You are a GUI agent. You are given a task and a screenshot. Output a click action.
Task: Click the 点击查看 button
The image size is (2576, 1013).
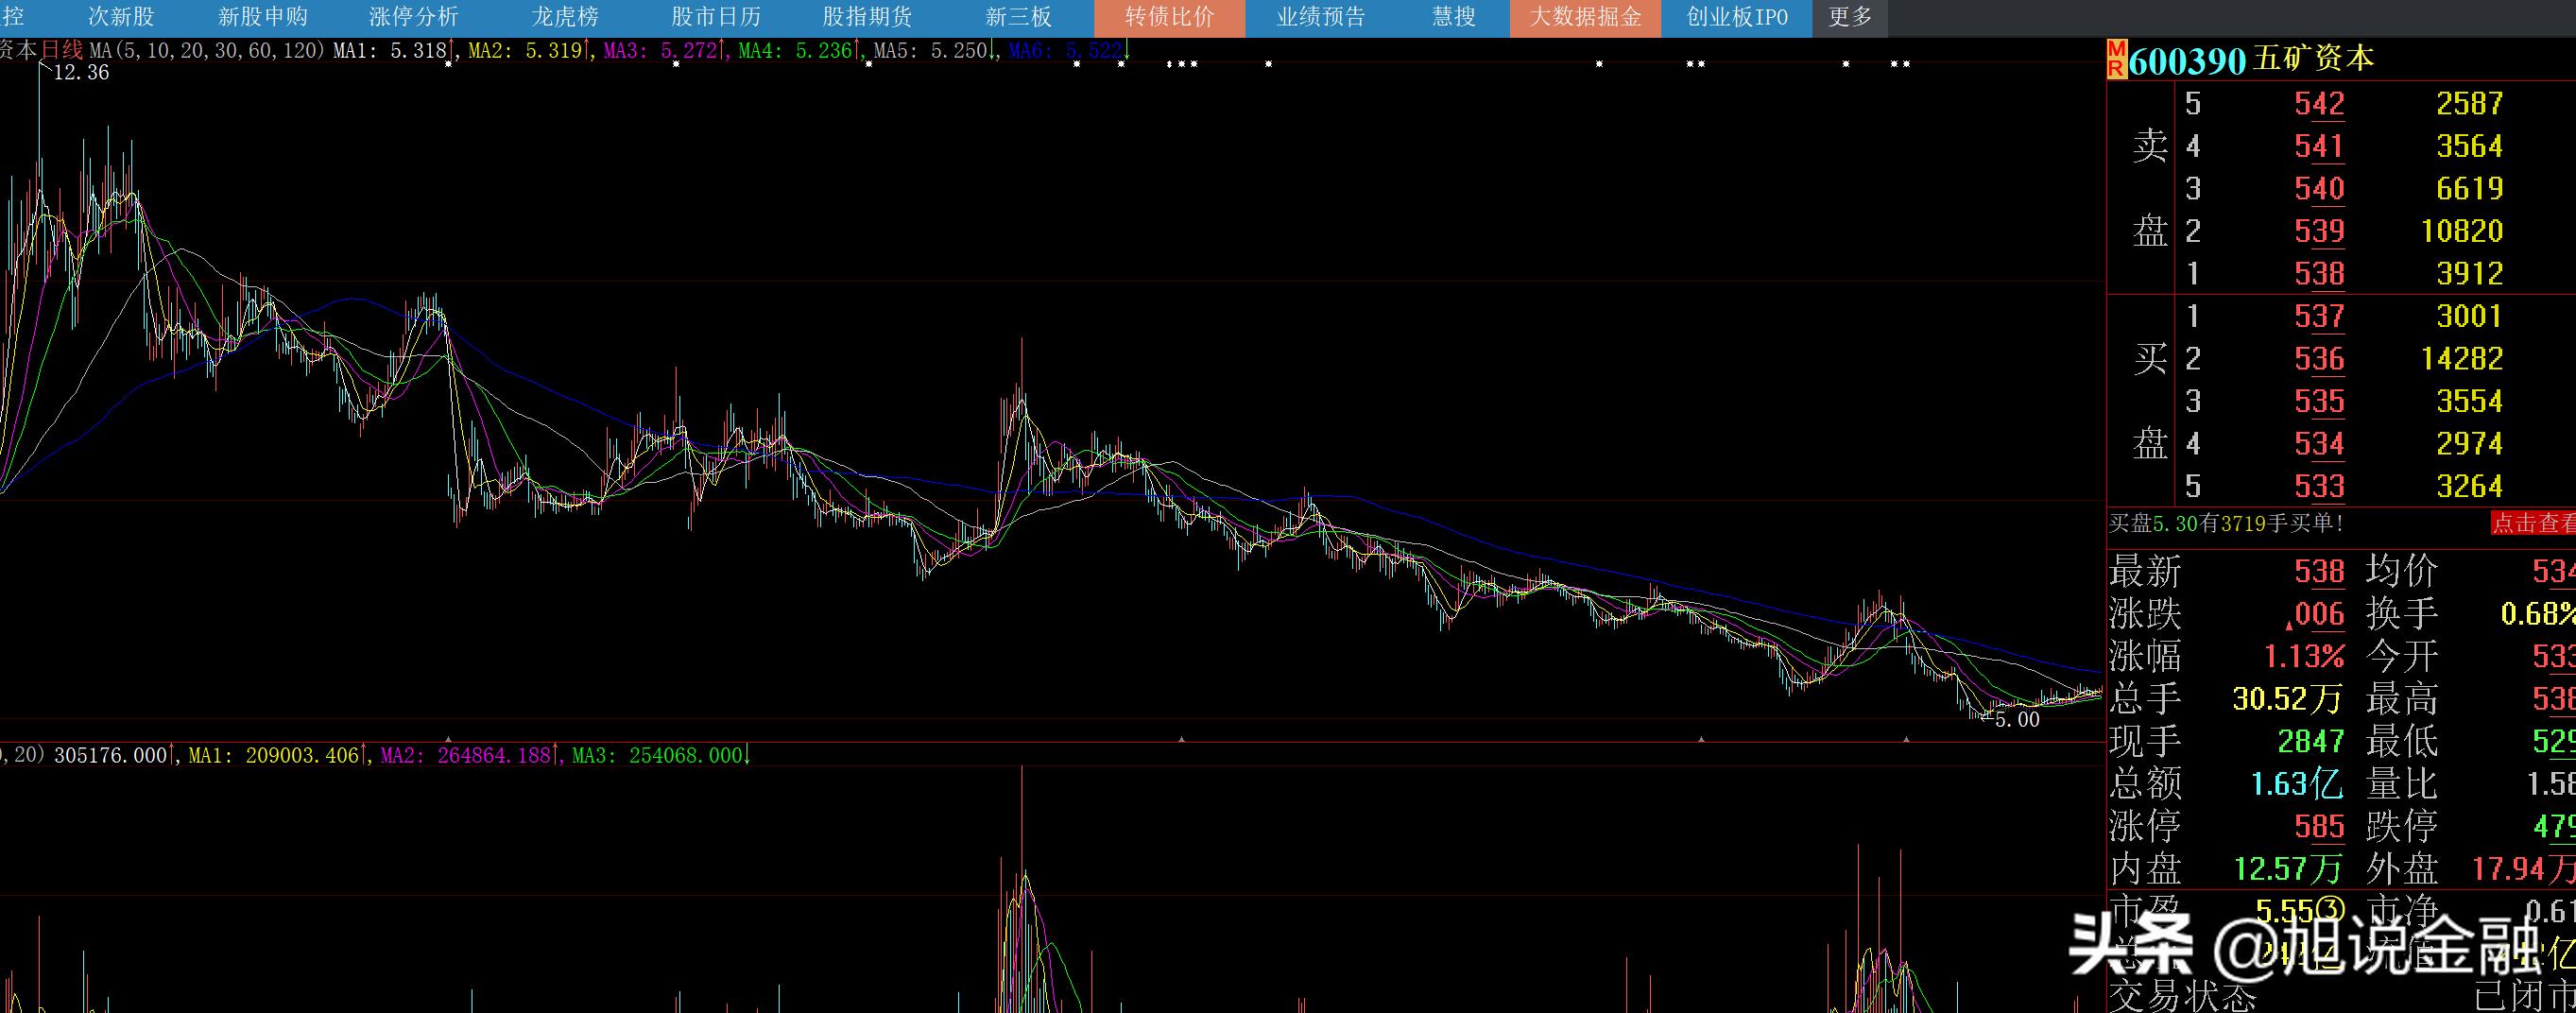[x=2532, y=523]
